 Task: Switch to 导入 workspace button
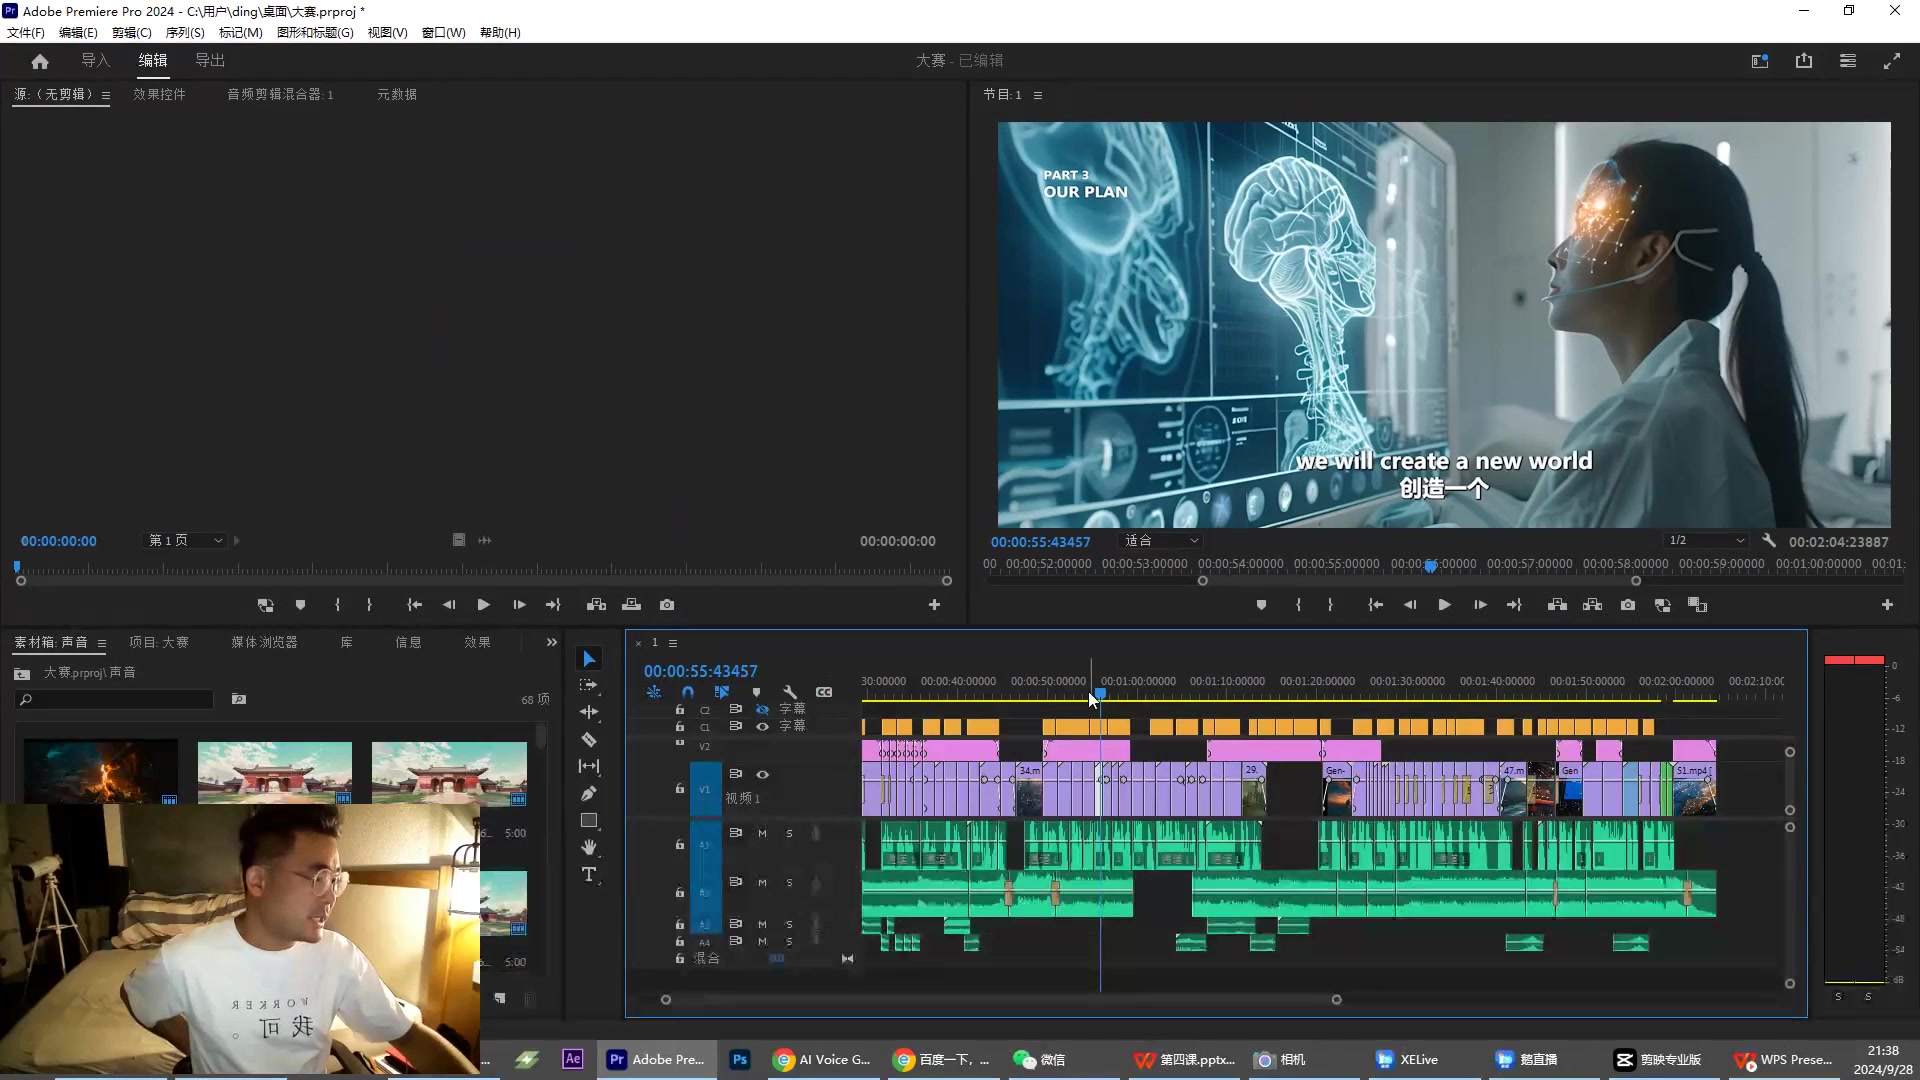click(95, 60)
